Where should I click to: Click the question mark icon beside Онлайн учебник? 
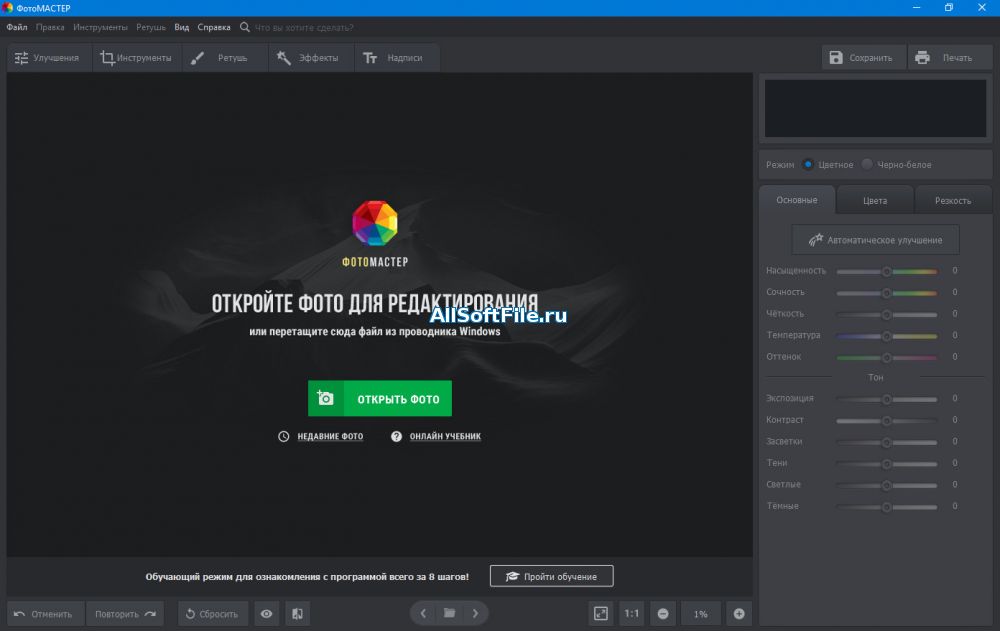(x=396, y=436)
